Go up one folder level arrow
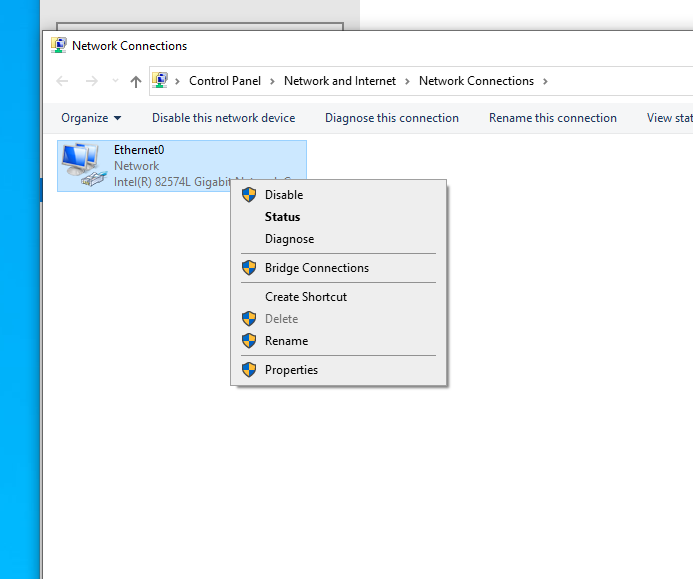The width and height of the screenshot is (693, 579). (x=136, y=81)
